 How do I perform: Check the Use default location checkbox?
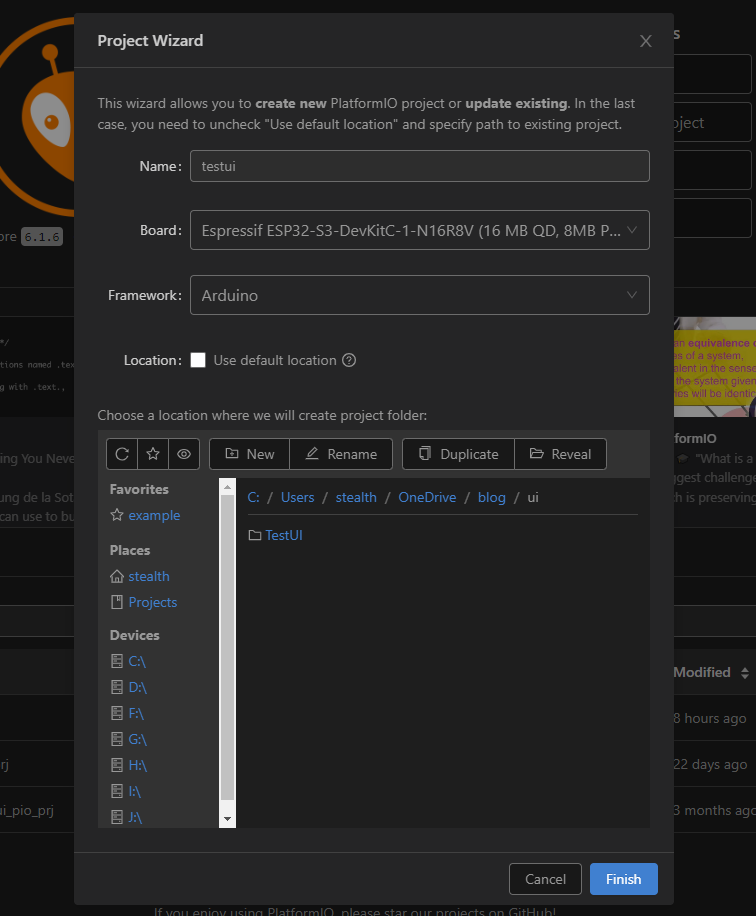(x=198, y=360)
